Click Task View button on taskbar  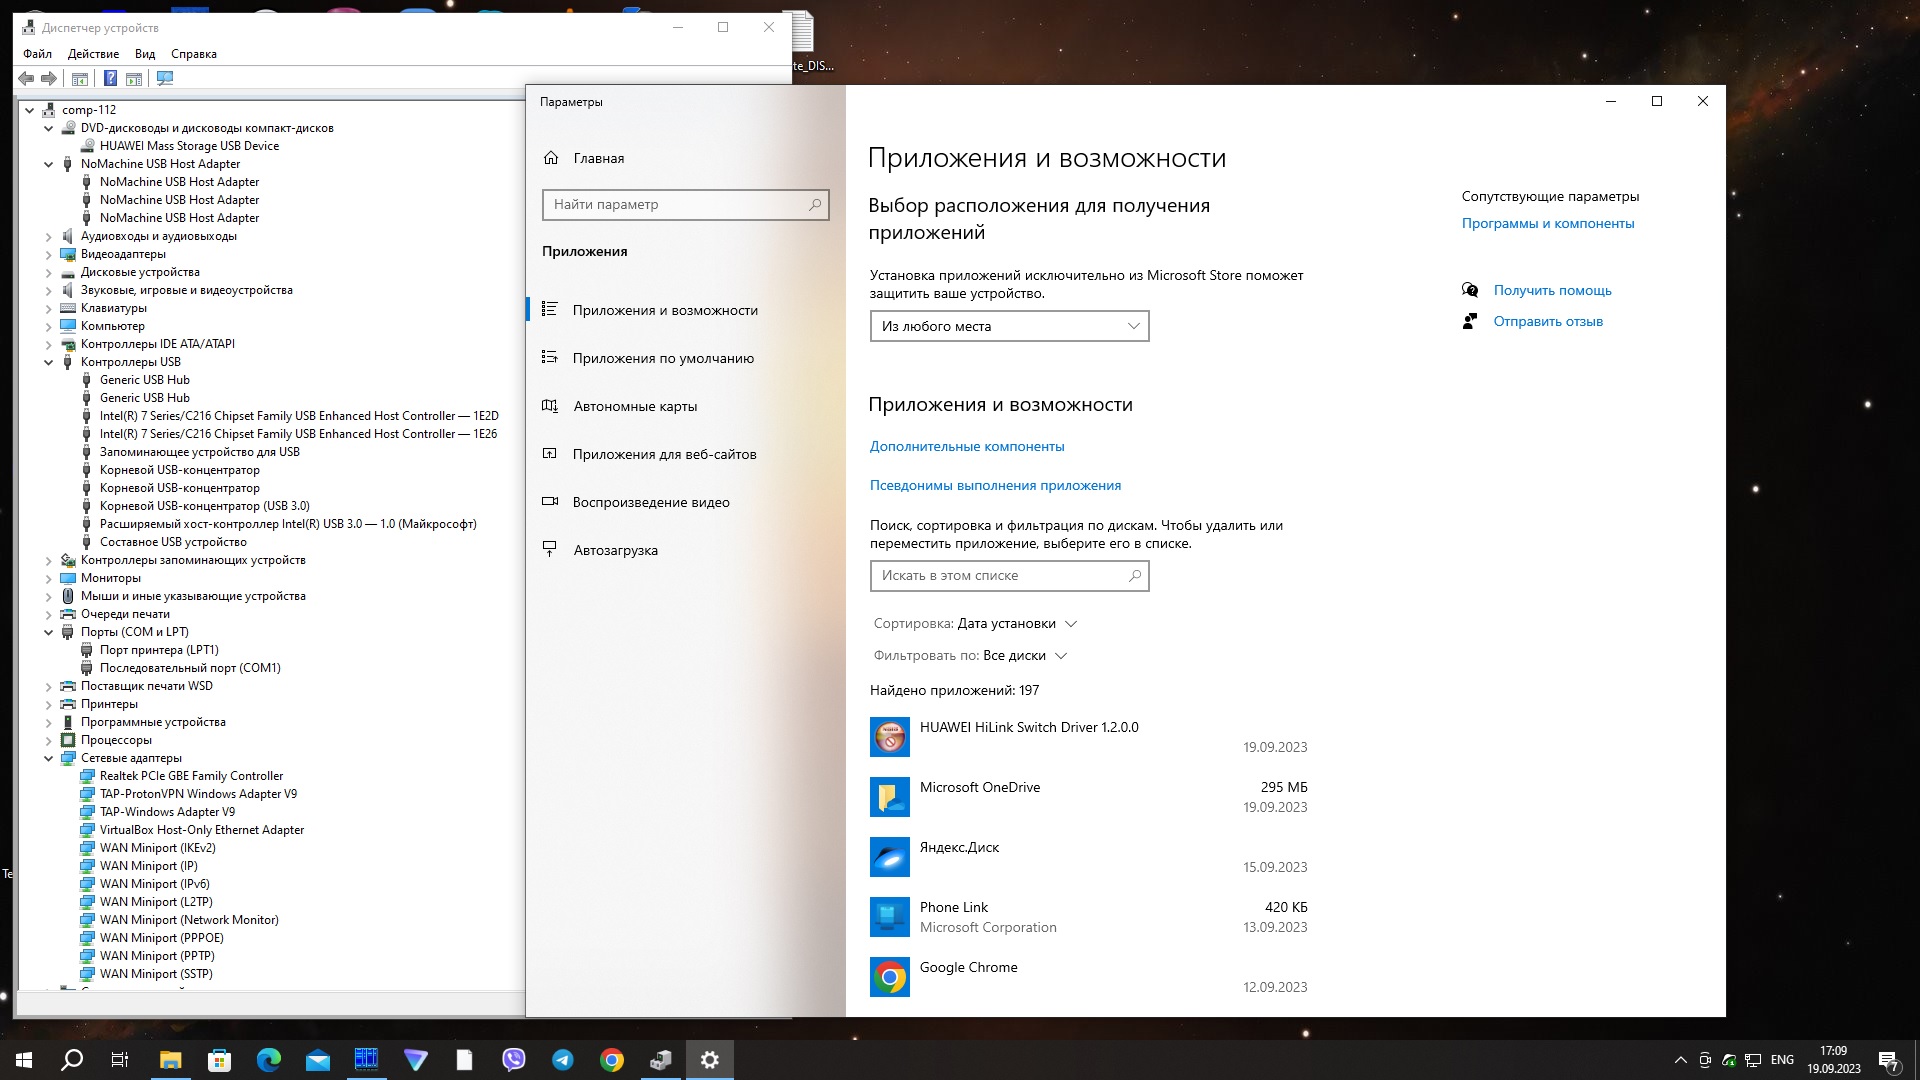120,1060
